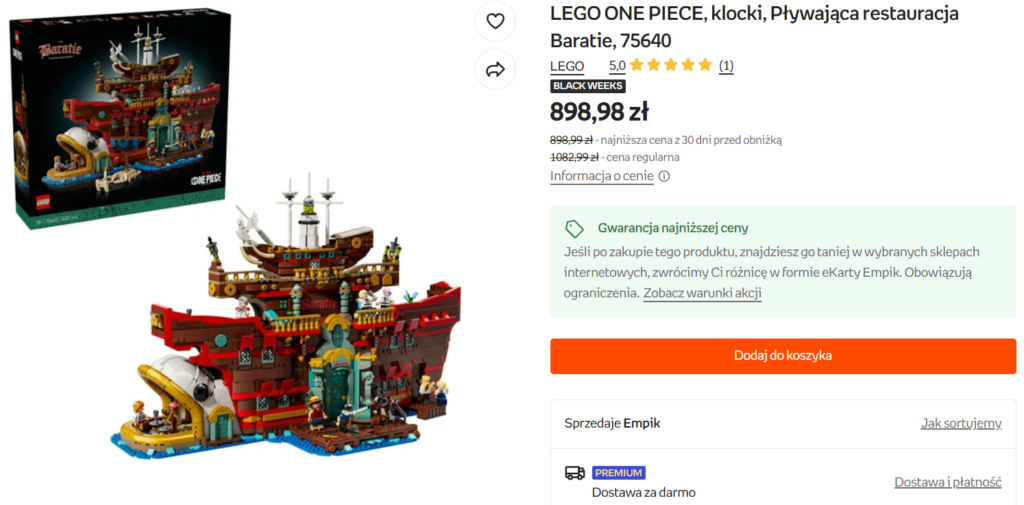Image resolution: width=1024 pixels, height=505 pixels.
Task: Add product to wishlist with heart icon
Action: (x=495, y=21)
